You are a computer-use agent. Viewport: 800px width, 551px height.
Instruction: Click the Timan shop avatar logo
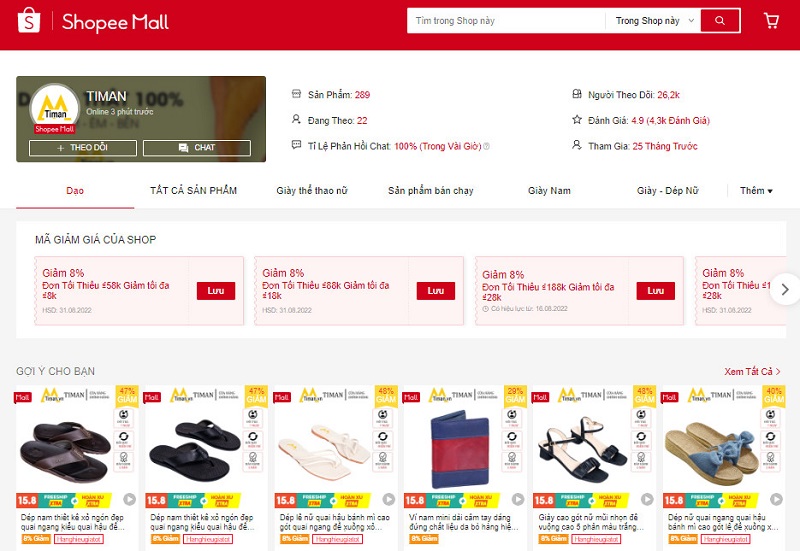(55, 108)
